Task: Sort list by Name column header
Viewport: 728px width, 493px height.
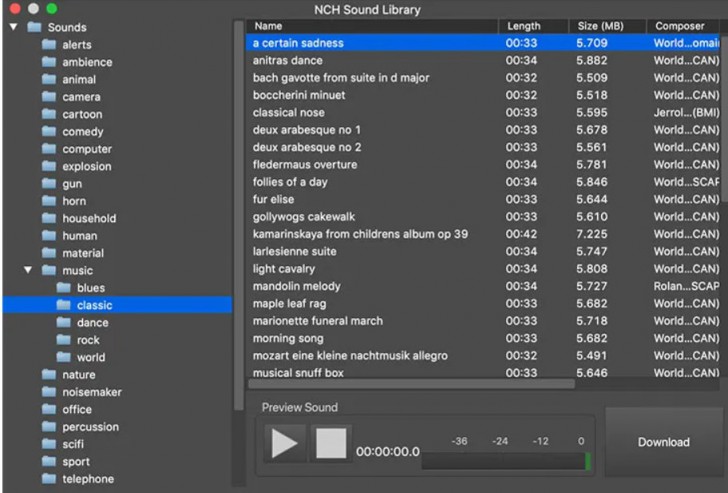Action: tap(371, 26)
